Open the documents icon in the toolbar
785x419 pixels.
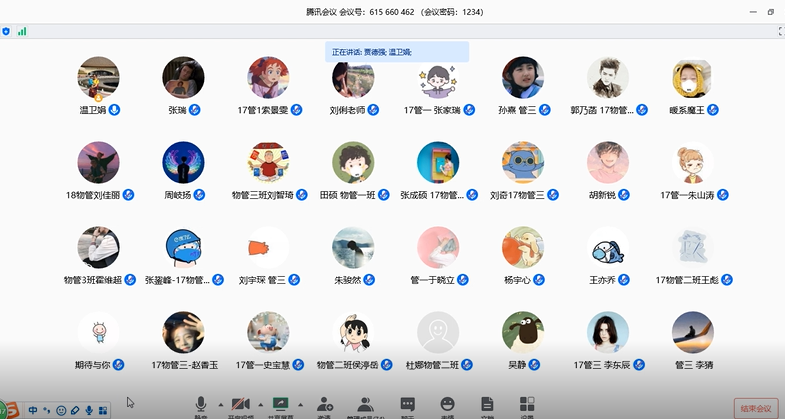487,404
